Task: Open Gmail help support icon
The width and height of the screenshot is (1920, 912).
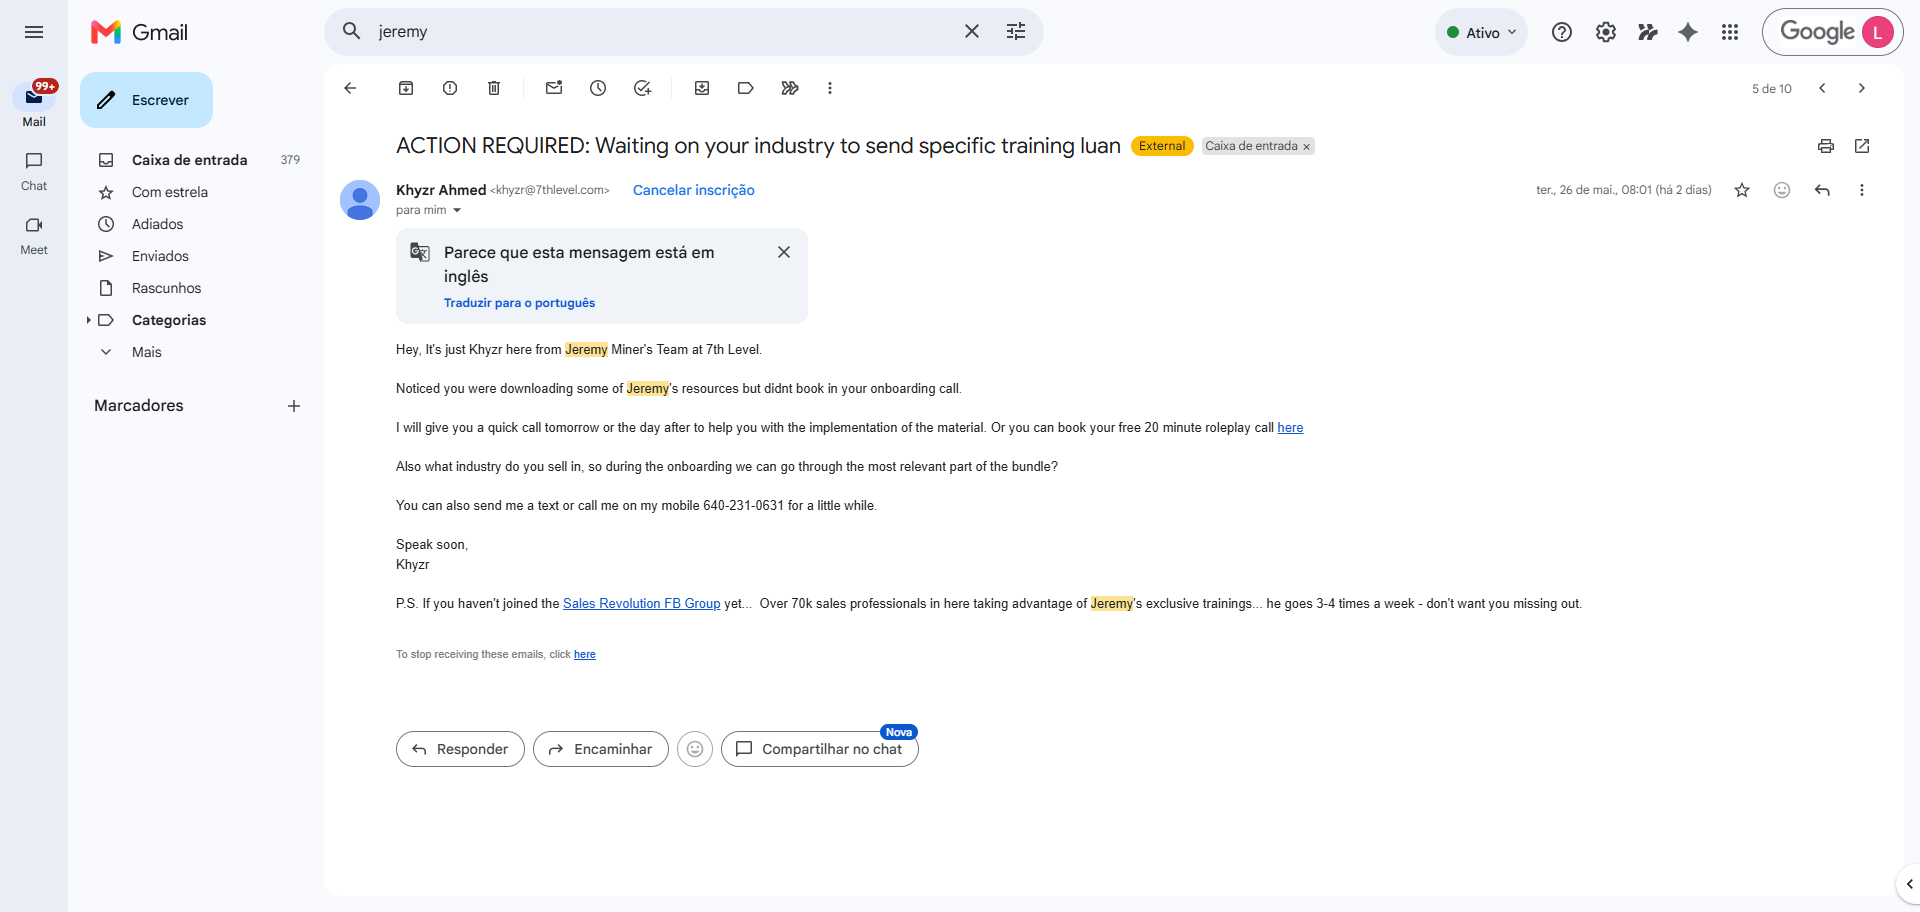Action: coord(1562,32)
